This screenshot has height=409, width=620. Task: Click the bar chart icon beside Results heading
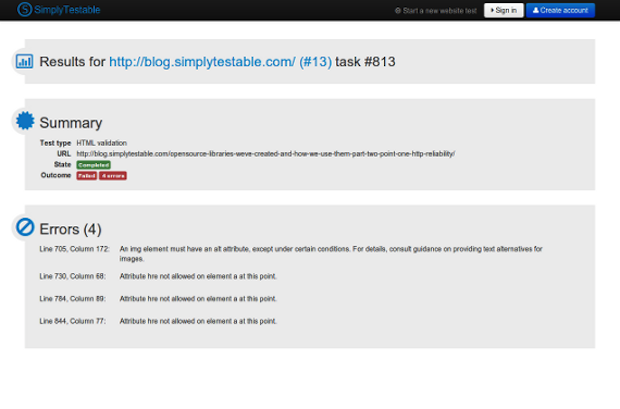pyautogui.click(x=25, y=61)
